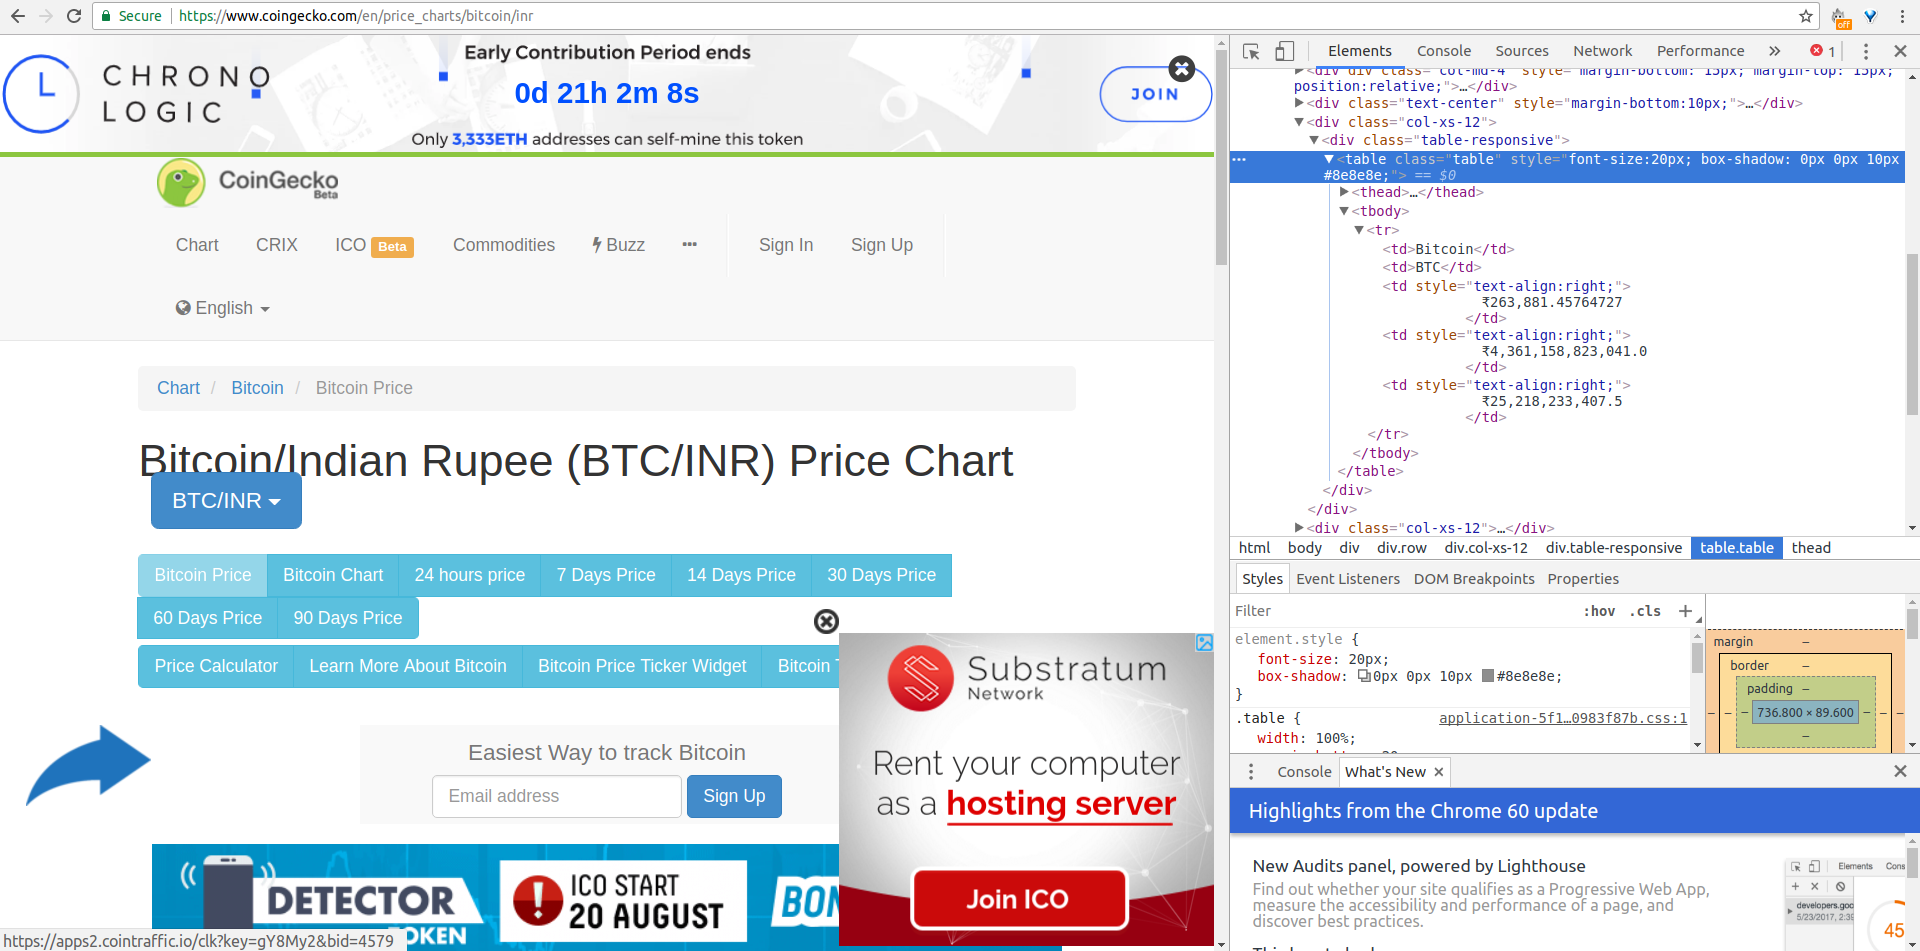The image size is (1920, 951).
Task: Toggle the :hov element state filter
Action: point(1599,611)
